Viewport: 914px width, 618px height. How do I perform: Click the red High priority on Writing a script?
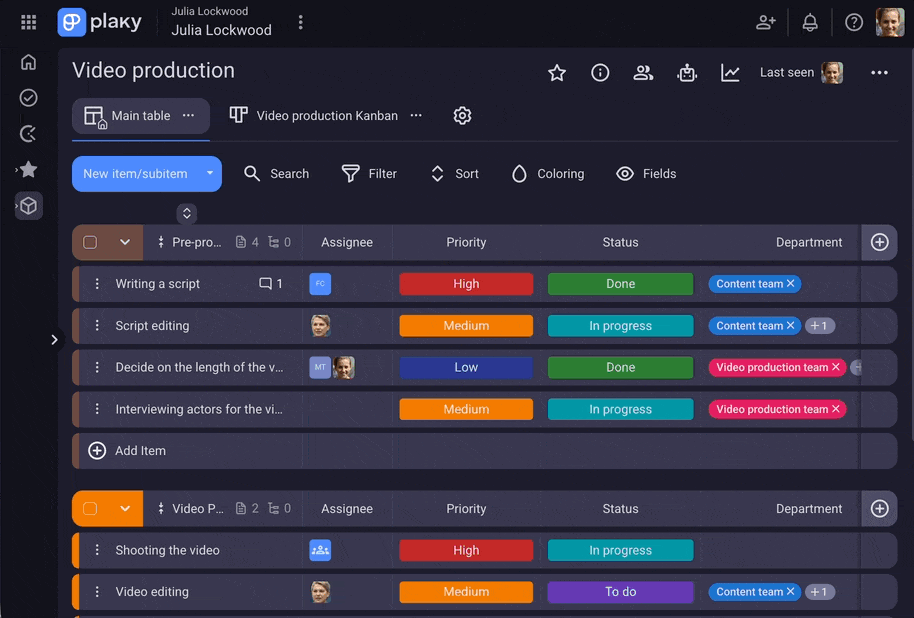466,284
